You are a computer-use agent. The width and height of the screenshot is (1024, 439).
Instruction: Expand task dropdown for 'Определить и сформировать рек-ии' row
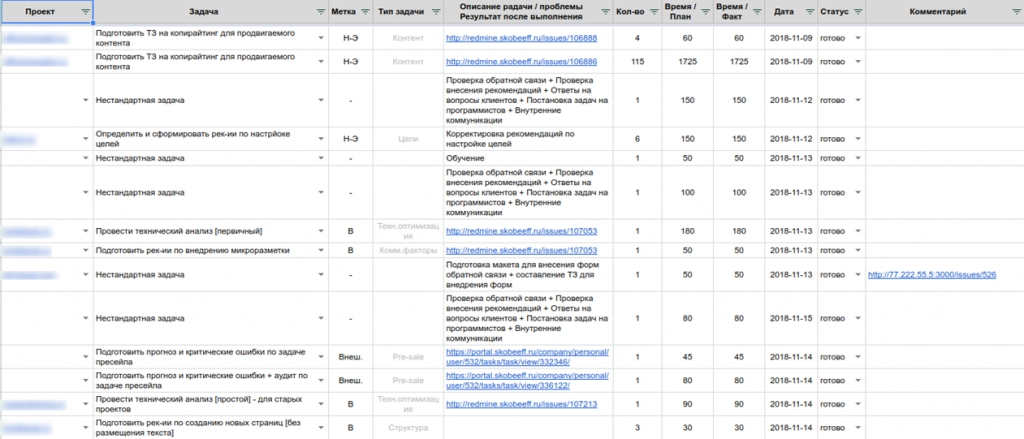321,139
